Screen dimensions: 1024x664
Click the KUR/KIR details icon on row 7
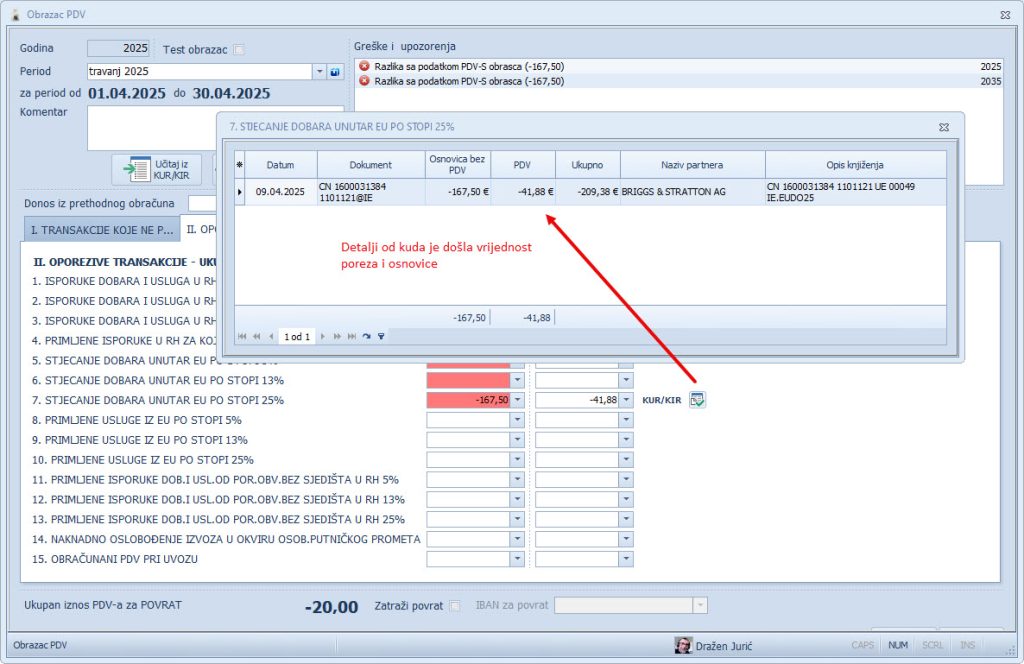coord(697,400)
